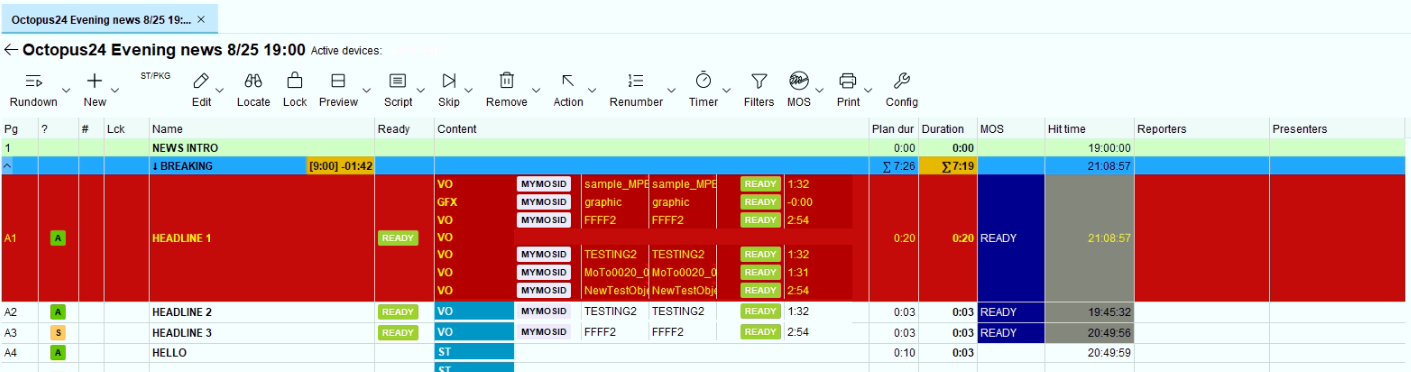Viewport: 1411px width, 372px height.
Task: Select the Octopus24 Evening news tab
Action: click(x=101, y=19)
